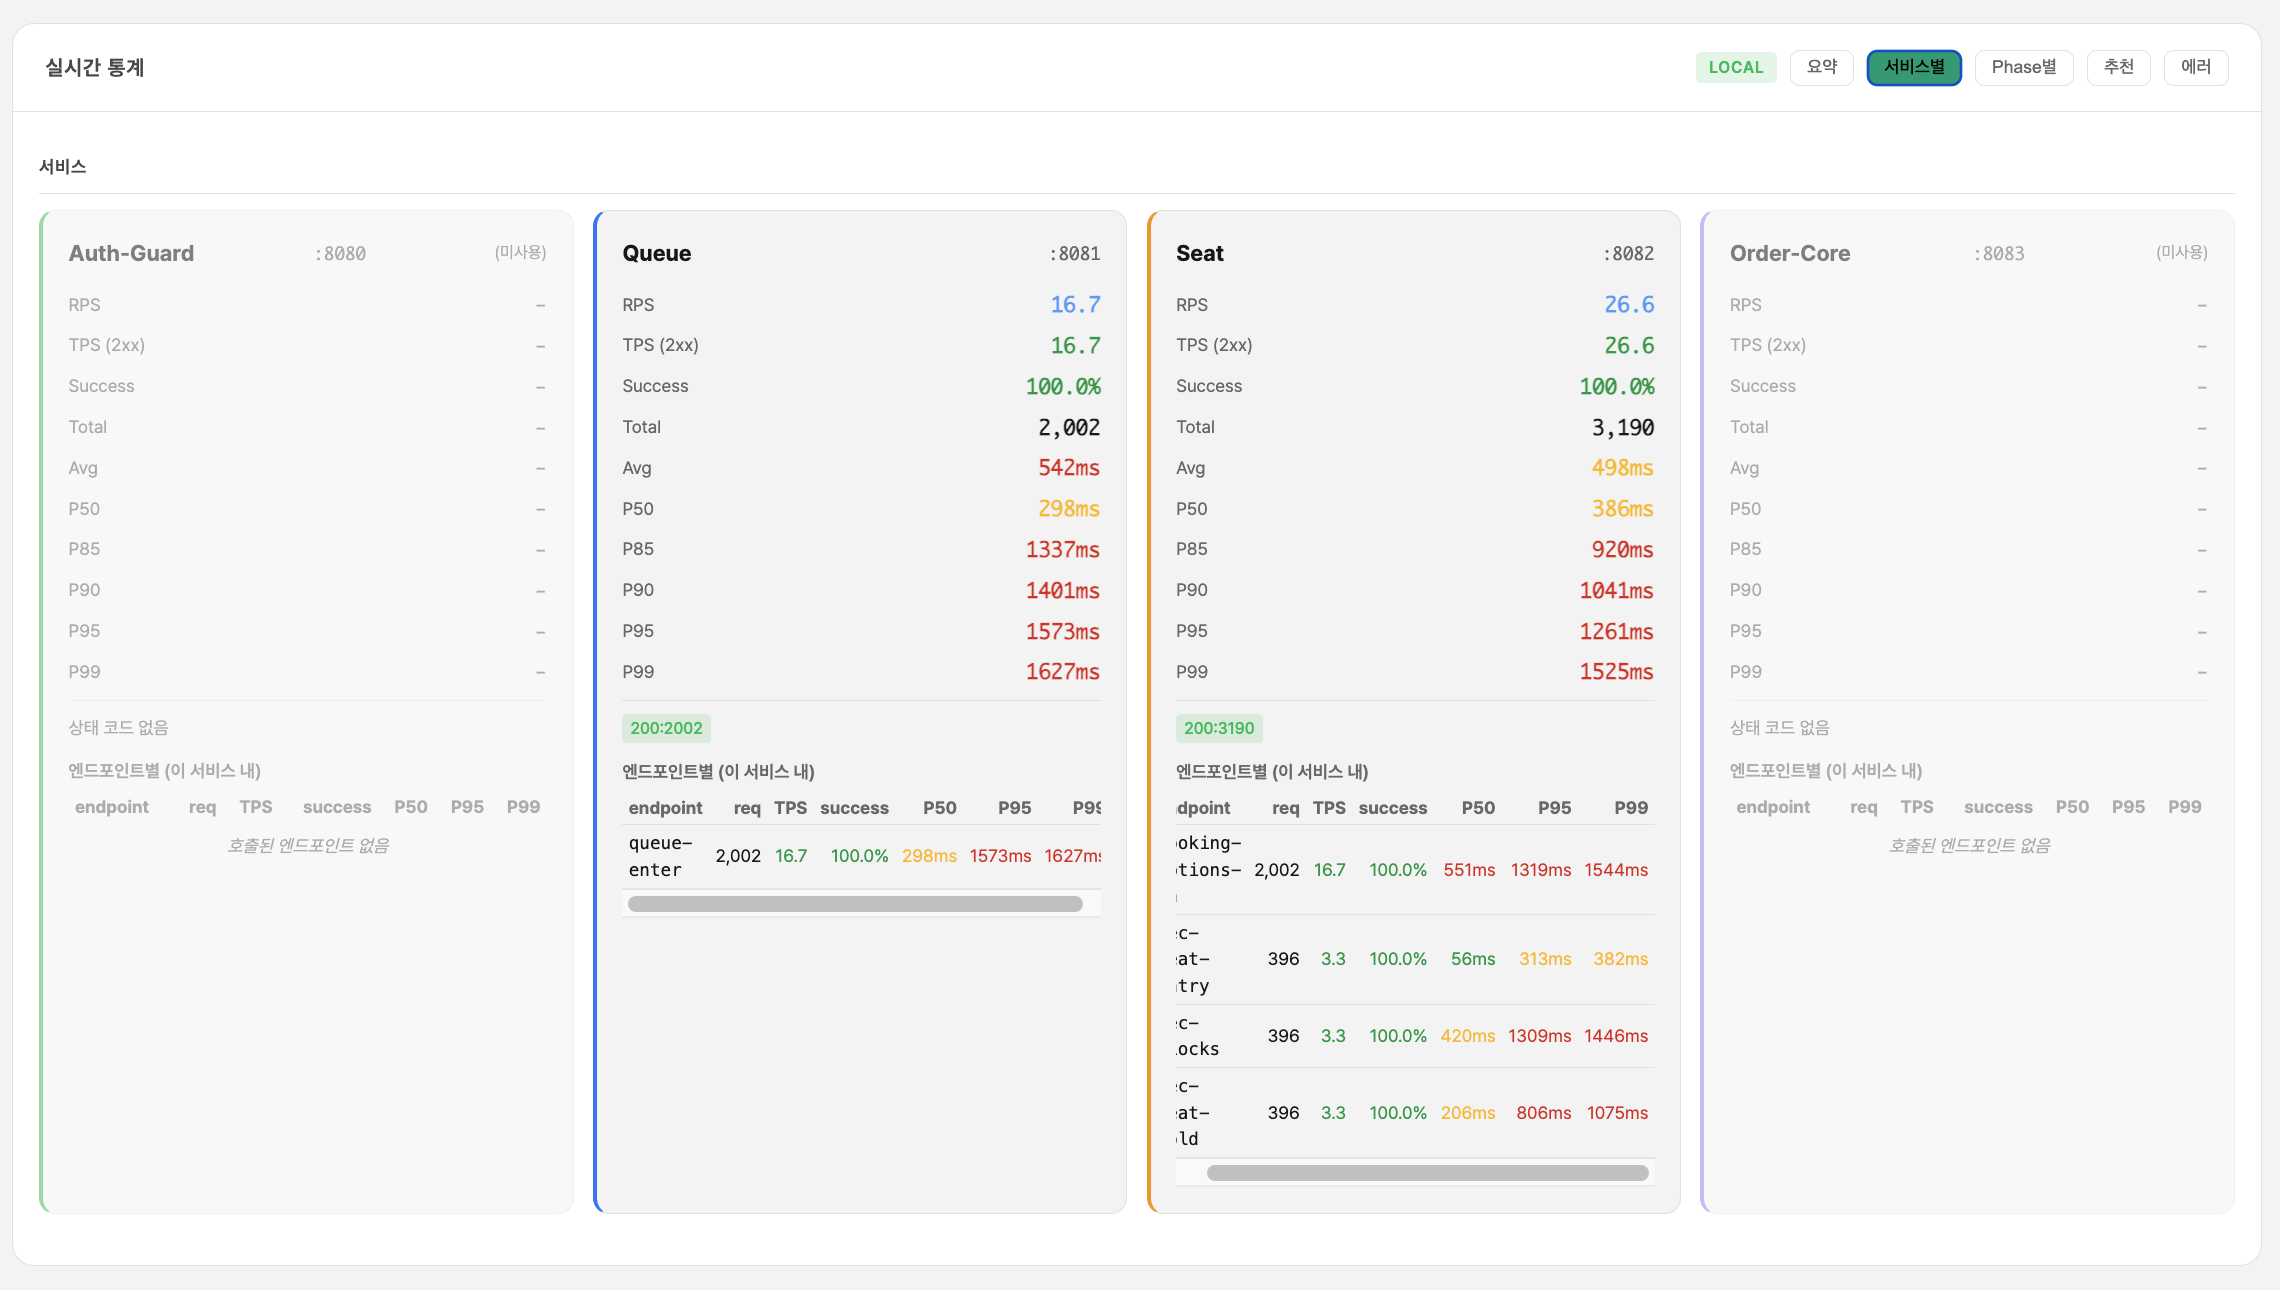
Task: Click the 200:2002 status code badge
Action: (666, 728)
